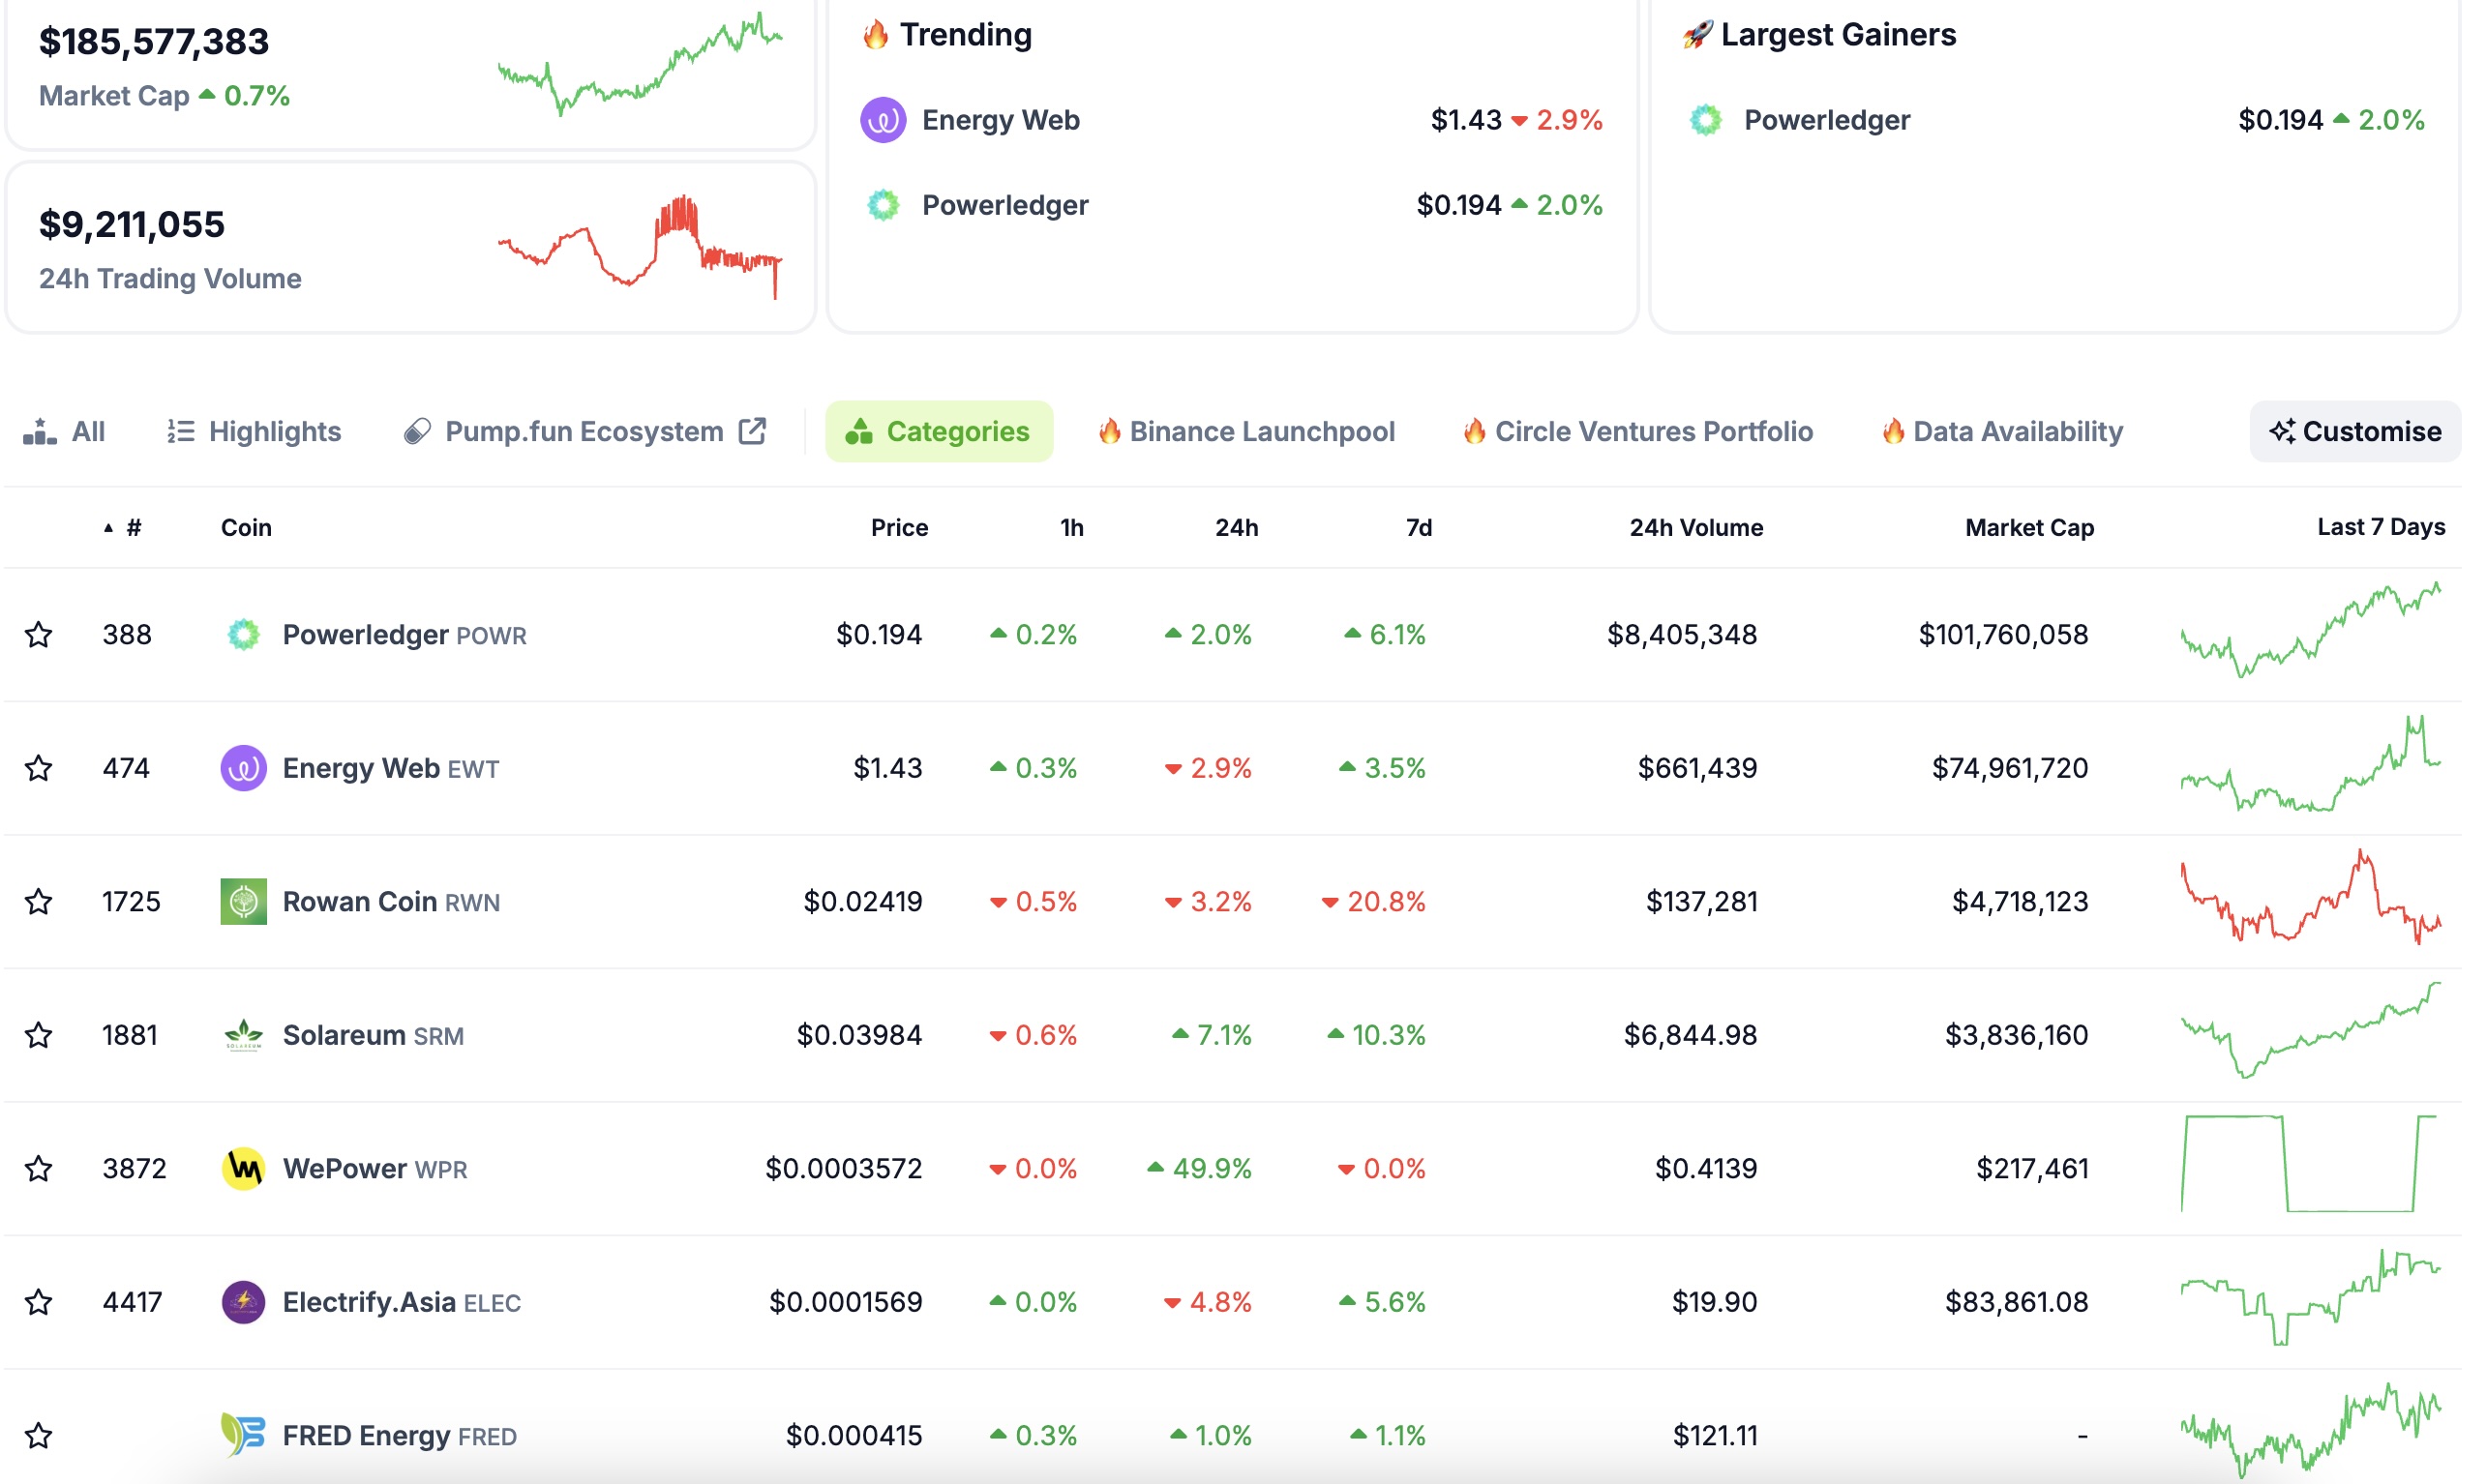Sort the table by 1h change column
2487x1484 pixels.
pos(1072,528)
